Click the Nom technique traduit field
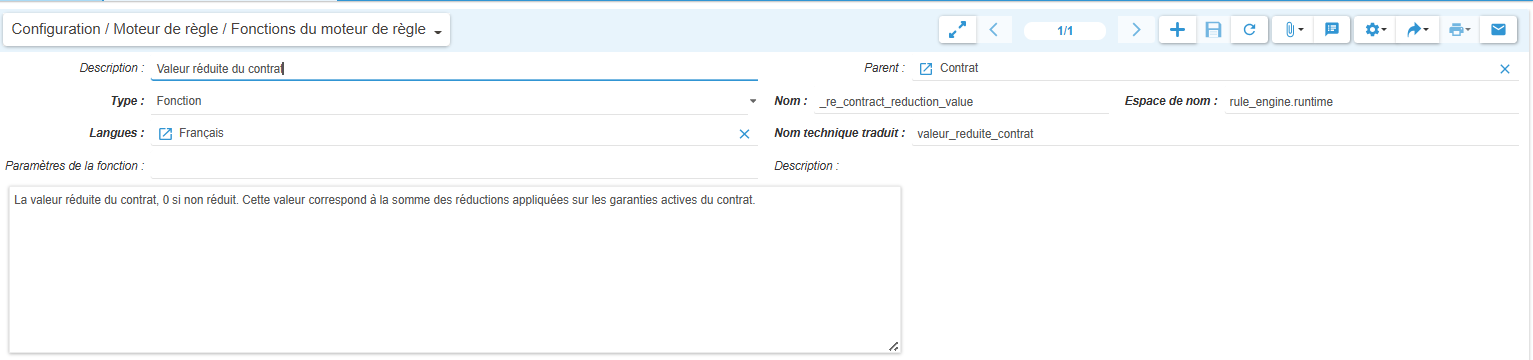This screenshot has width=1533, height=360. 1215,133
